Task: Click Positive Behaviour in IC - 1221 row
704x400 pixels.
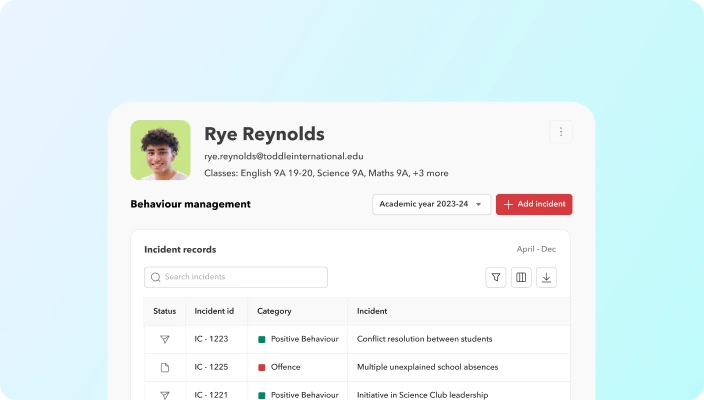Action: (304, 395)
